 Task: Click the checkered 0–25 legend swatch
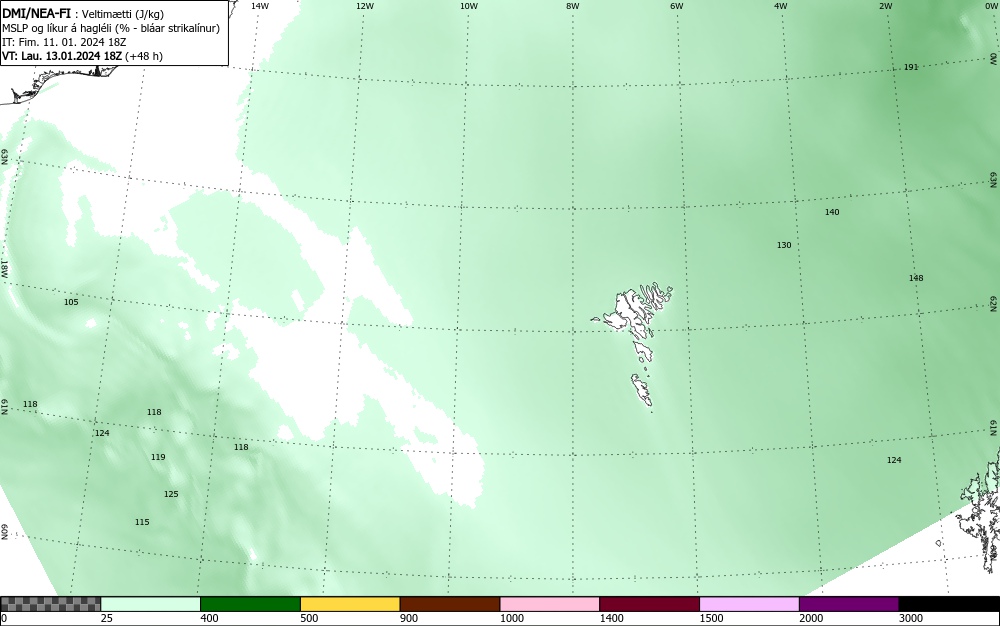(50, 604)
